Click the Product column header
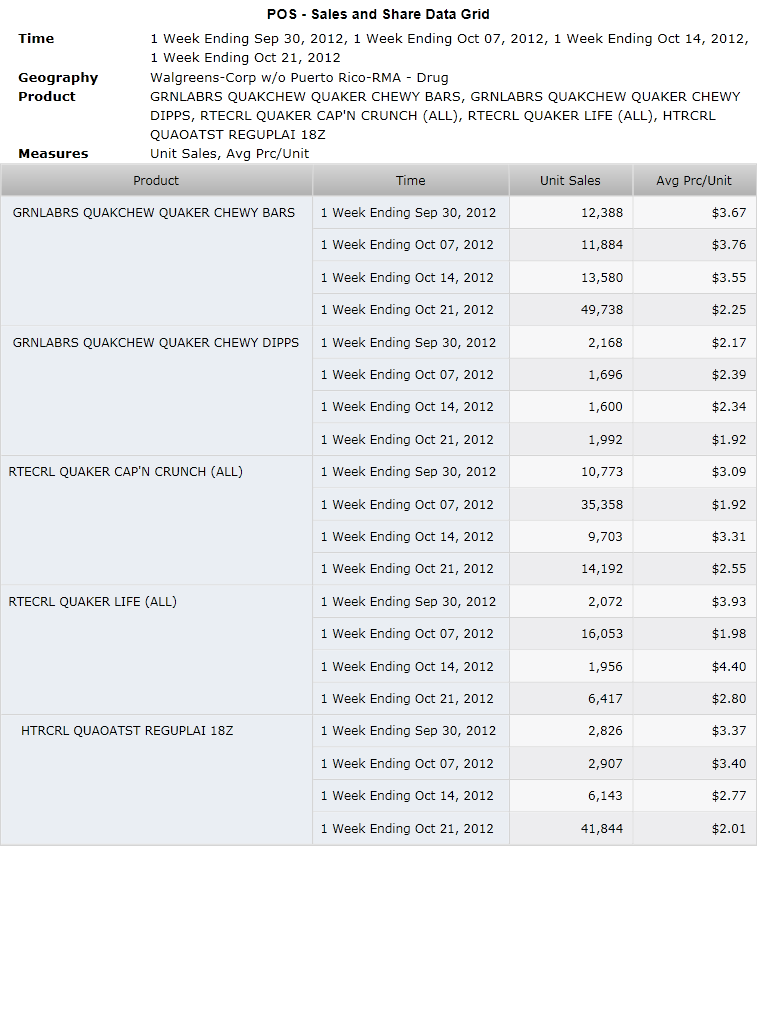This screenshot has height=1027, width=757. click(x=156, y=180)
